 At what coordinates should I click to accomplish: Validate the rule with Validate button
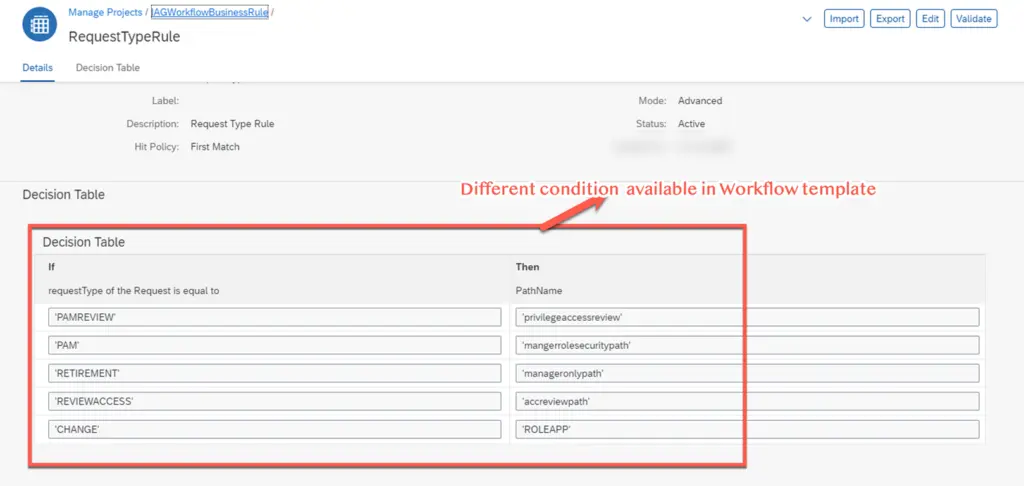(x=973, y=19)
